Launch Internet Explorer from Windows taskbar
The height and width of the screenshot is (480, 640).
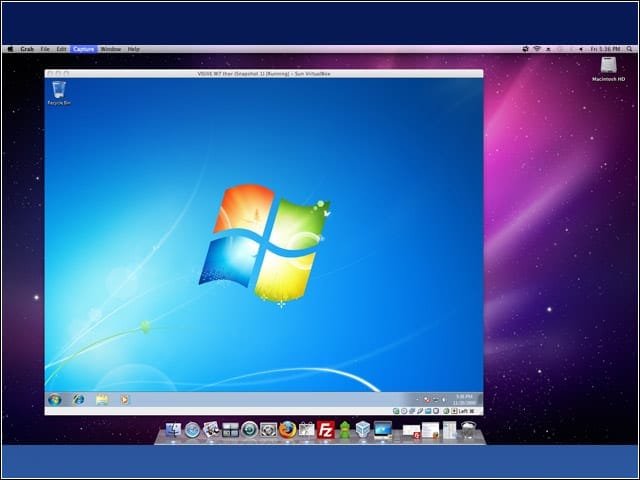click(x=78, y=399)
